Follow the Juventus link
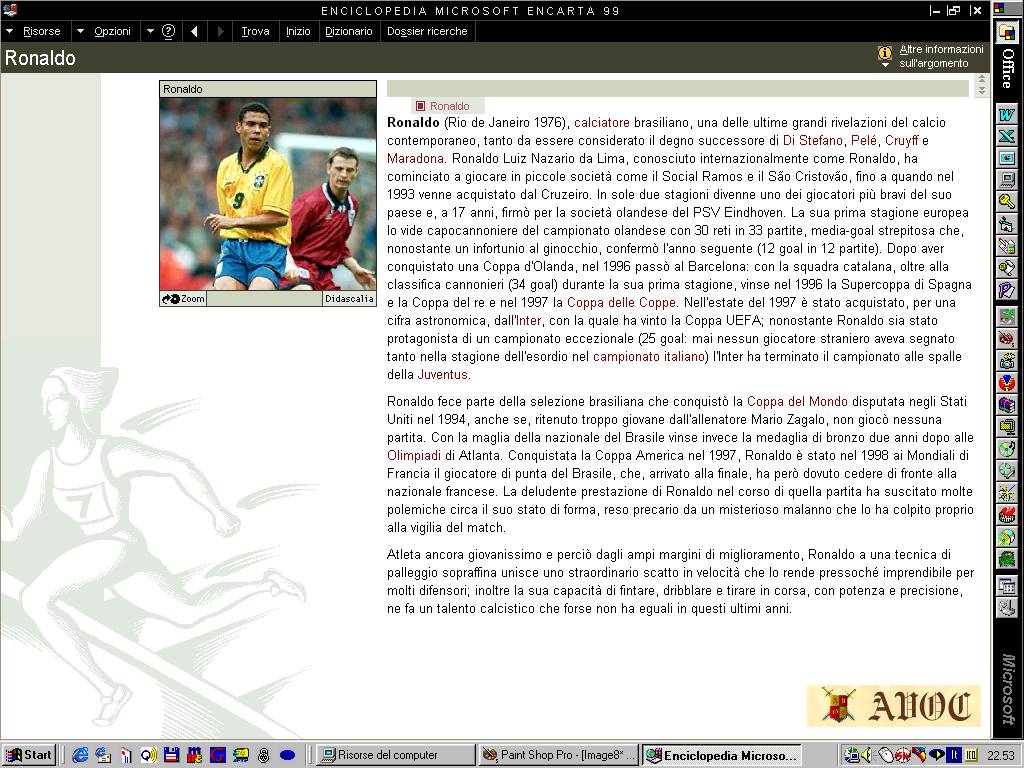This screenshot has width=1024, height=768. click(x=443, y=375)
